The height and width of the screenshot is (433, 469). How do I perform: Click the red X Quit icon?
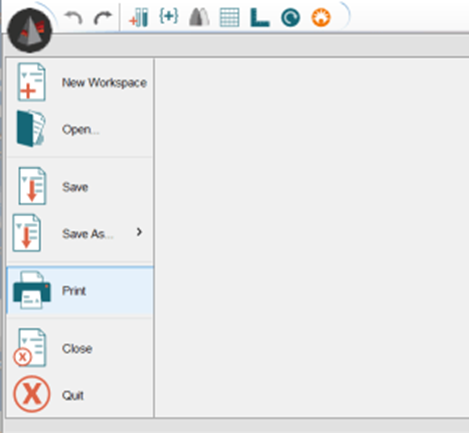tap(32, 394)
